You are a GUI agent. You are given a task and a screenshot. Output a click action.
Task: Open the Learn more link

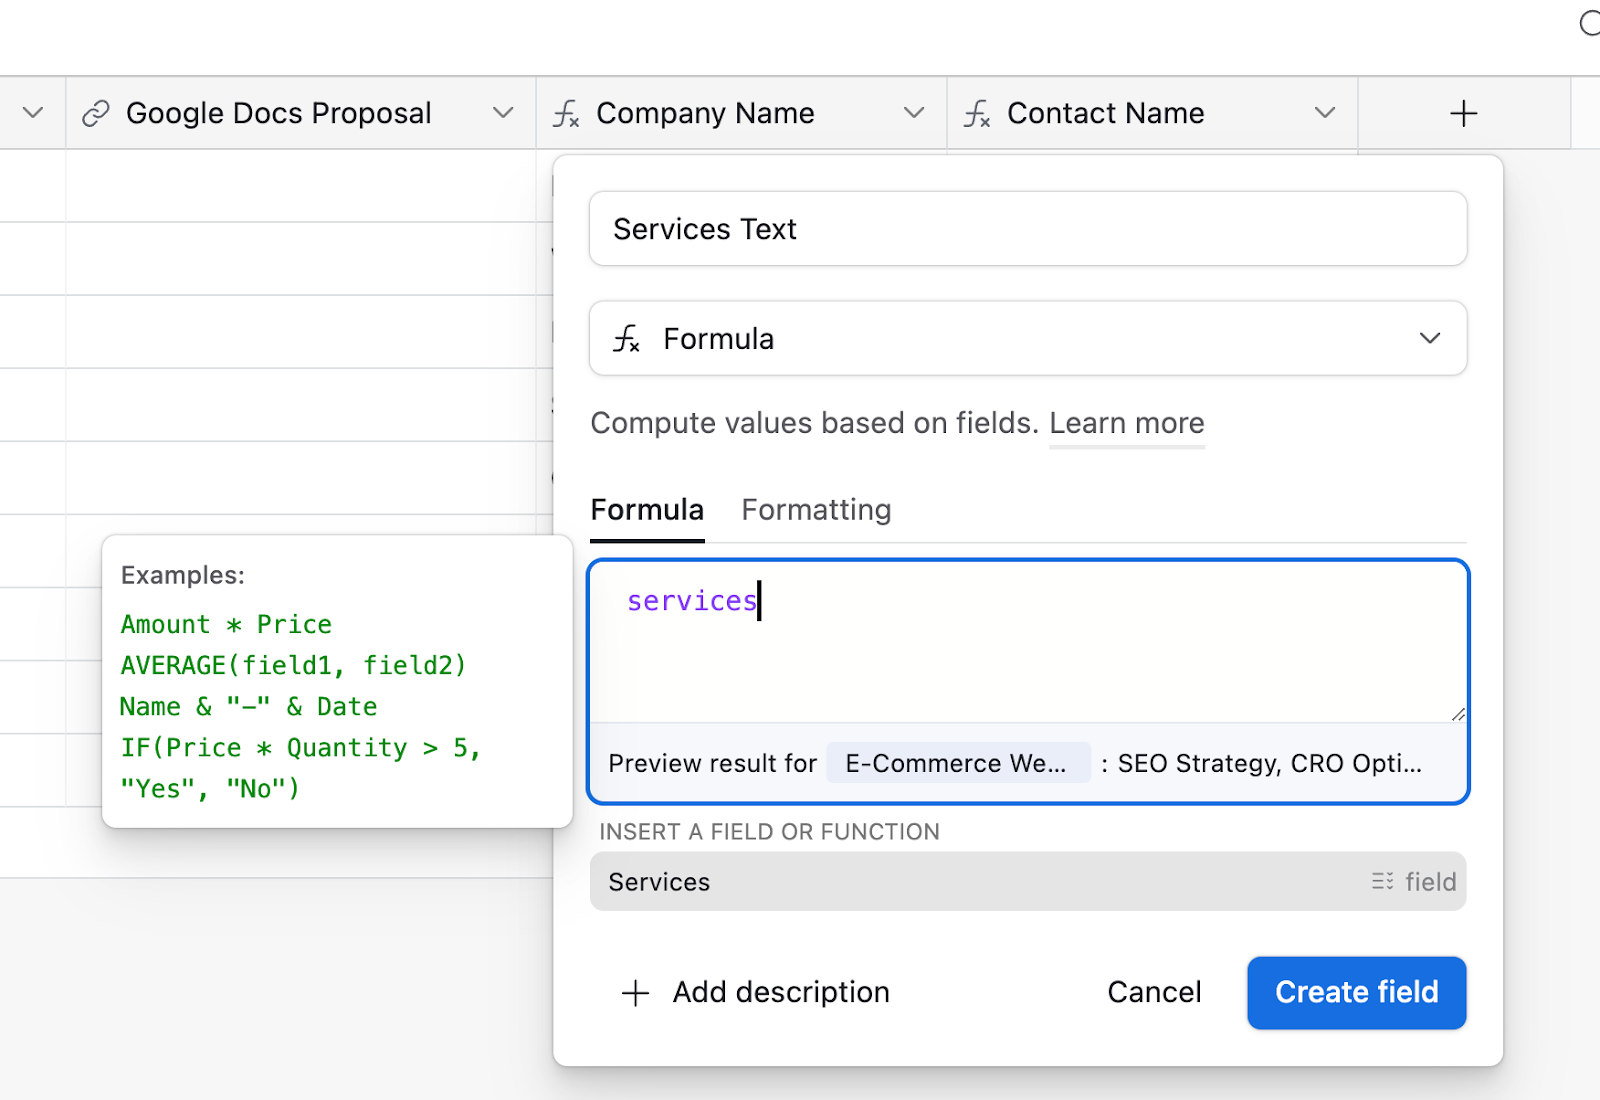[x=1126, y=423]
